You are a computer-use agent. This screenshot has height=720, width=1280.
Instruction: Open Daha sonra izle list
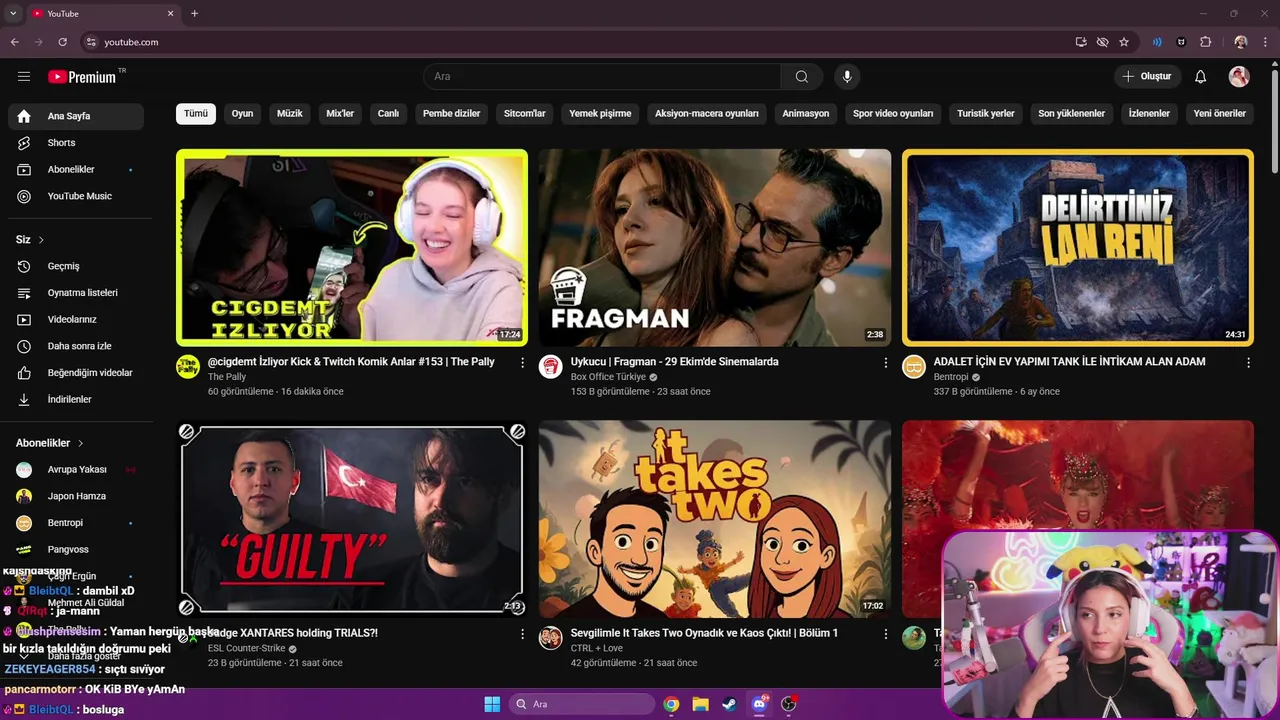point(76,346)
